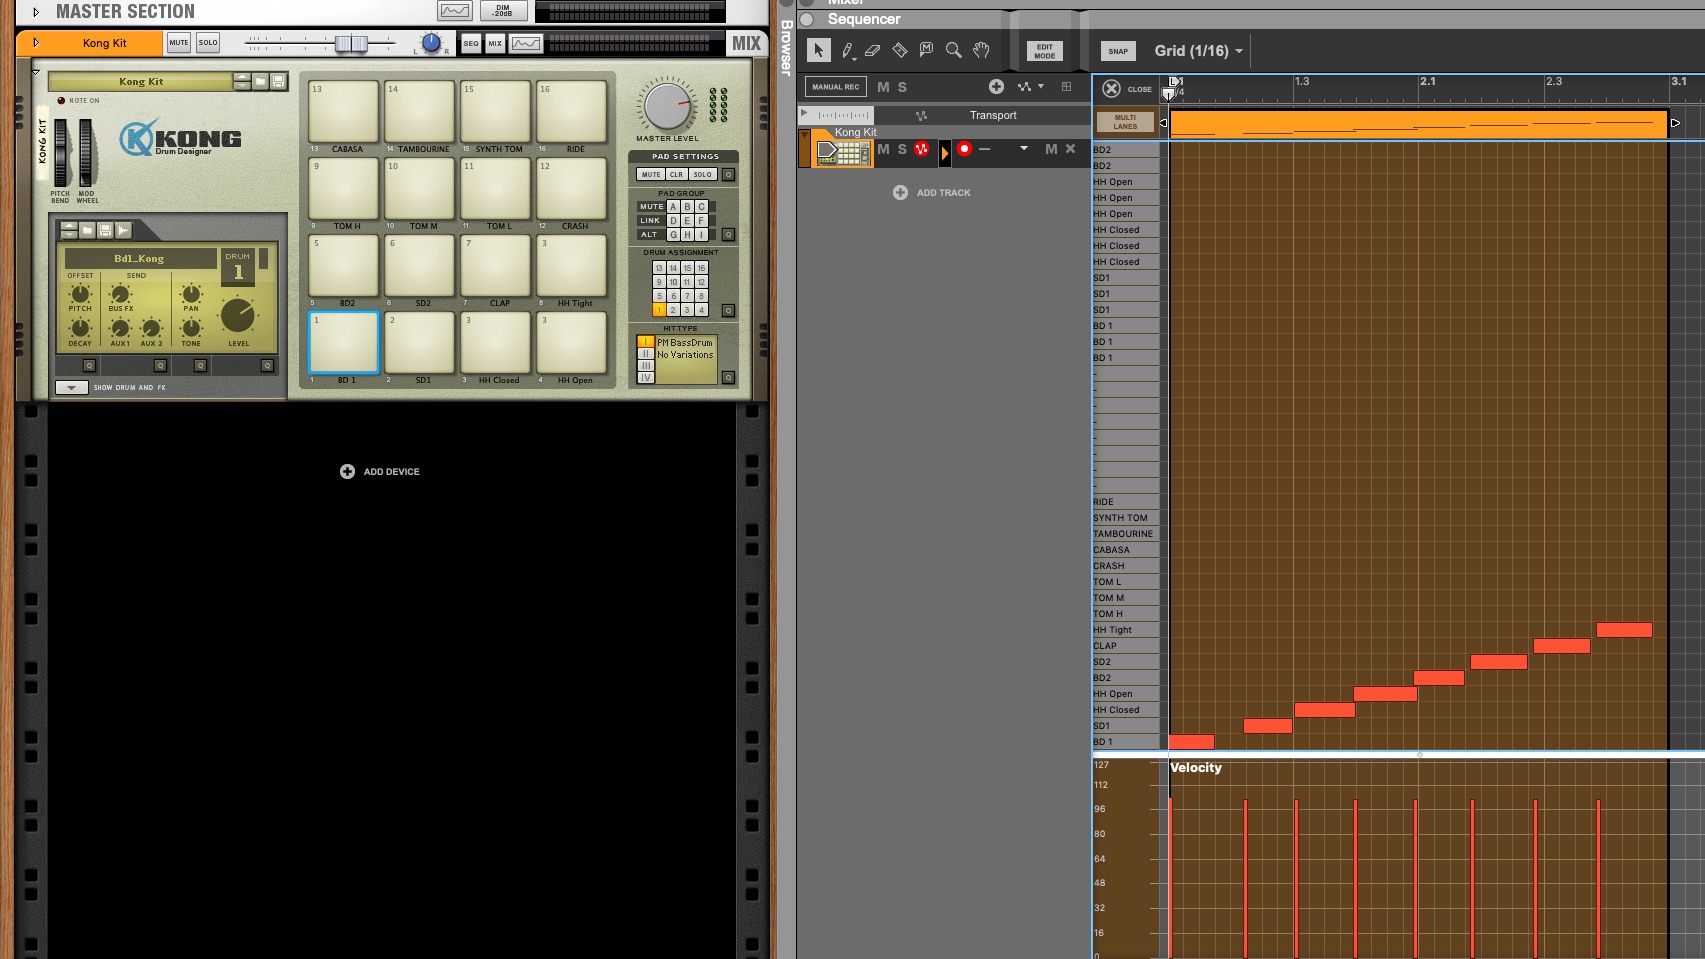Image resolution: width=1705 pixels, height=959 pixels.
Task: Click browse patch folder icon for Kong Kit
Action: [x=260, y=81]
